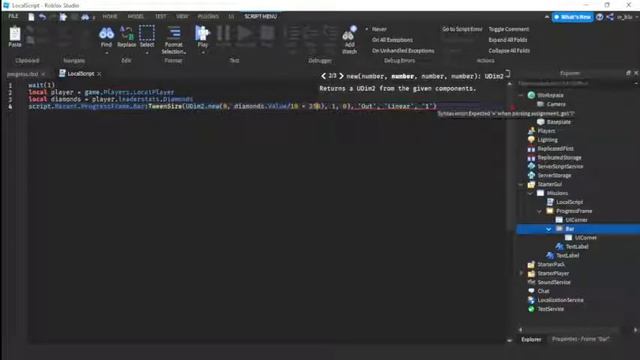Viewport: 640px width, 360px height.
Task: Select On All Exceptions option
Action: coord(392,40)
